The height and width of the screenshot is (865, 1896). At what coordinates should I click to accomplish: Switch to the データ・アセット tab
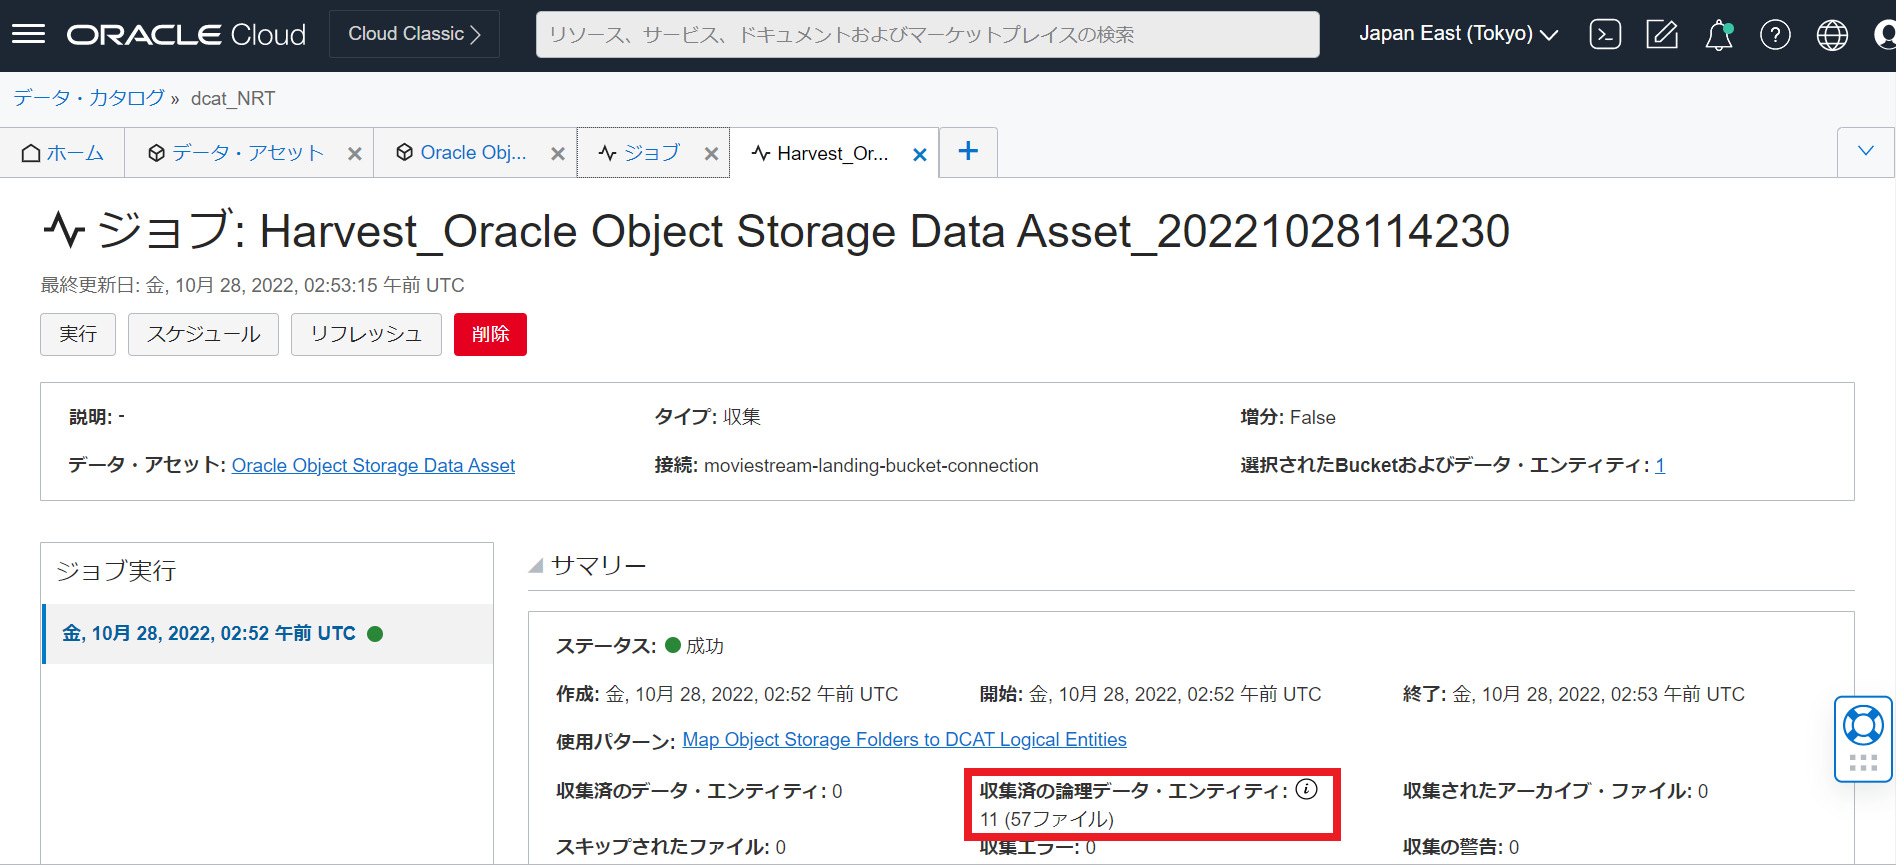247,153
